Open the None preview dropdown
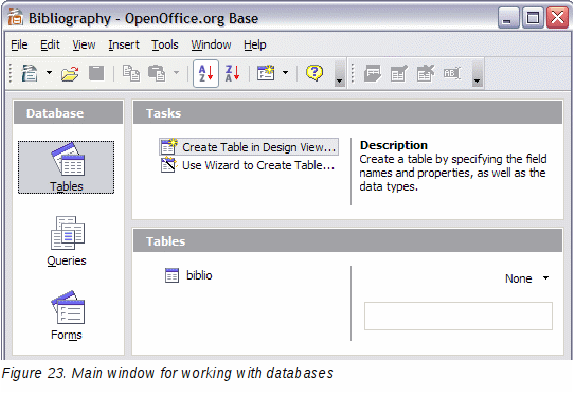The height and width of the screenshot is (393, 573). [x=527, y=279]
